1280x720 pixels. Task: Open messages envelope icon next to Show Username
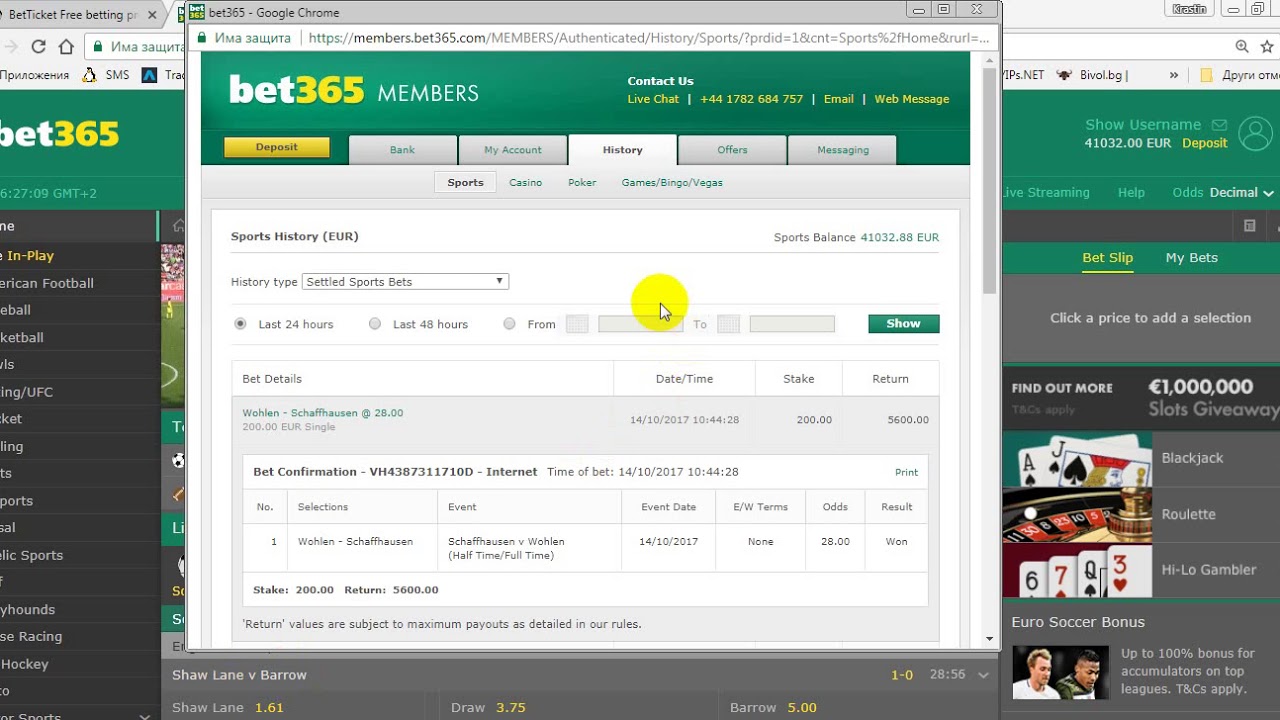pyautogui.click(x=1219, y=125)
